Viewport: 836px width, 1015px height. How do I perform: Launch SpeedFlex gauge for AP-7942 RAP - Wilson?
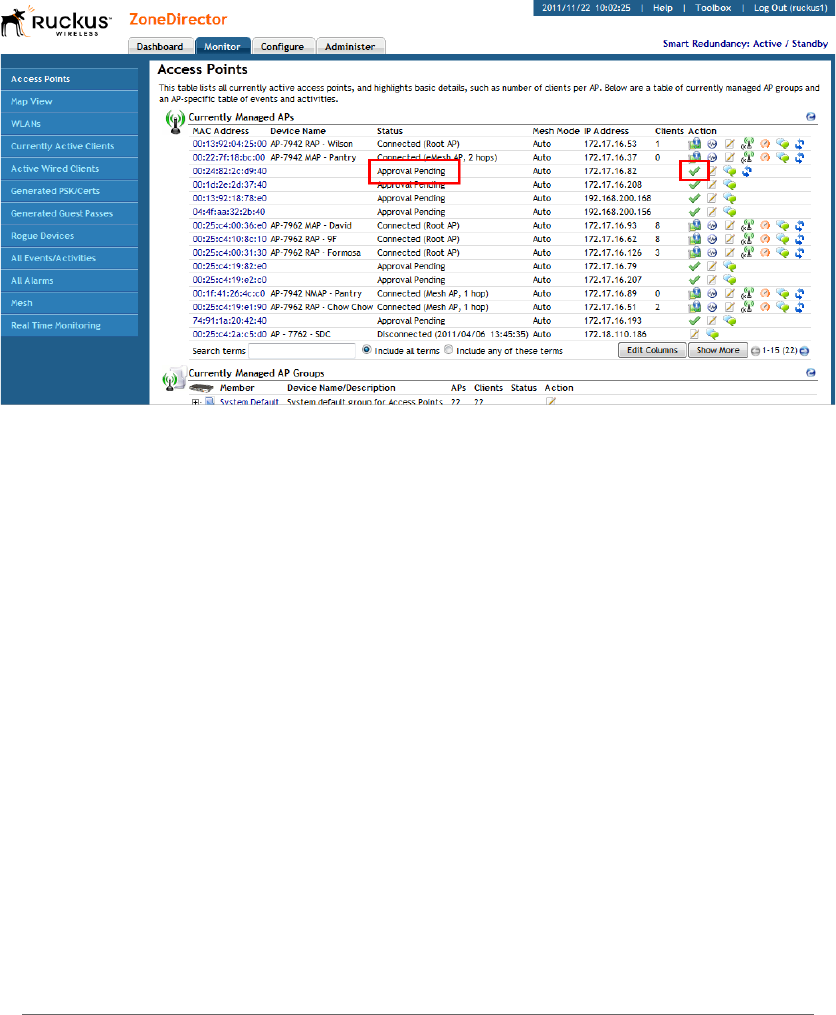coord(765,144)
